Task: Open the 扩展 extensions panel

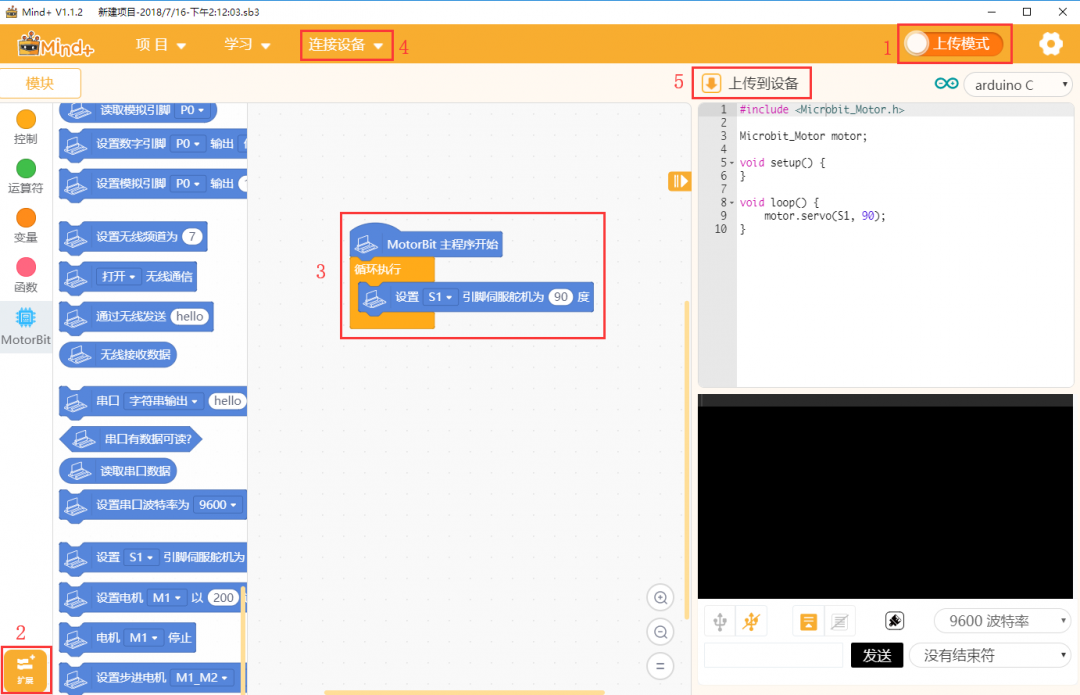Action: tap(25, 668)
